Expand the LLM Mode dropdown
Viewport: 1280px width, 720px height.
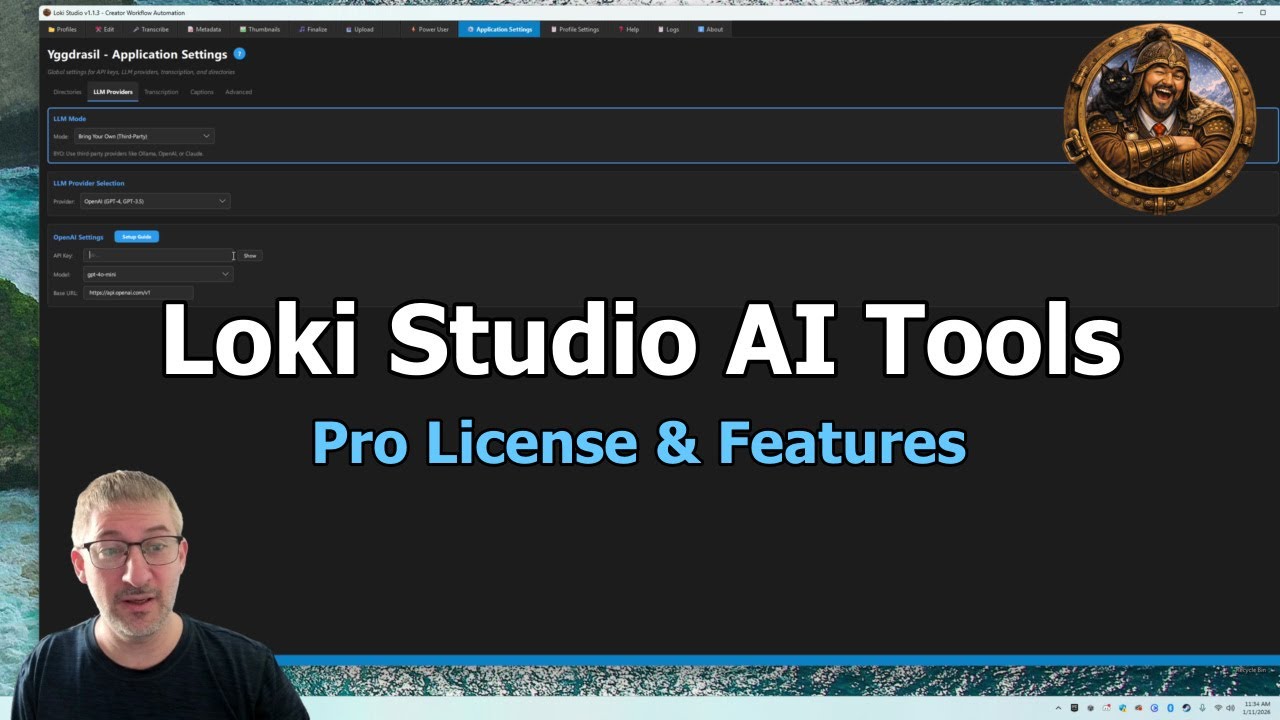tap(144, 136)
